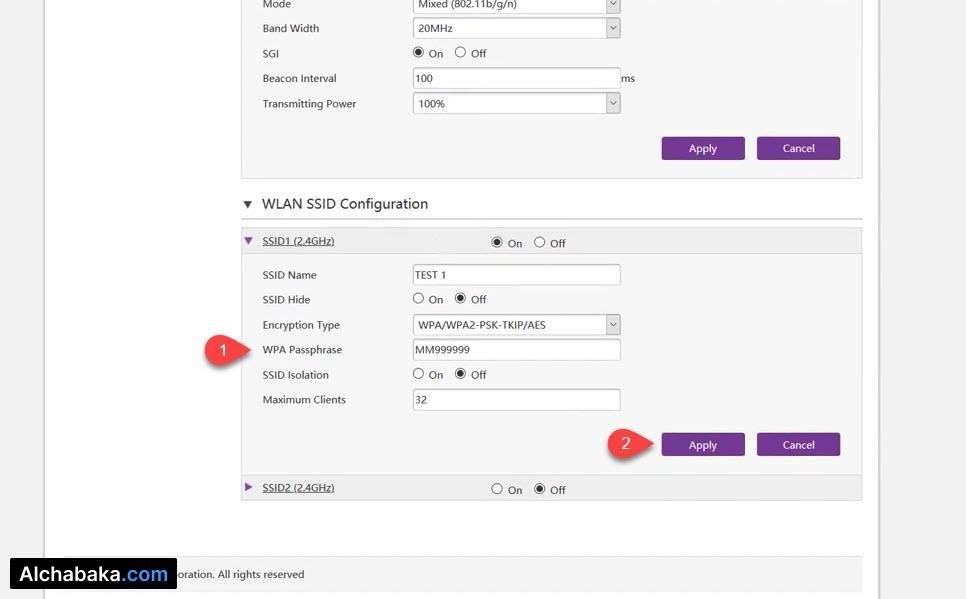
Task: Apply the SSID1 configuration changes
Action: (702, 445)
